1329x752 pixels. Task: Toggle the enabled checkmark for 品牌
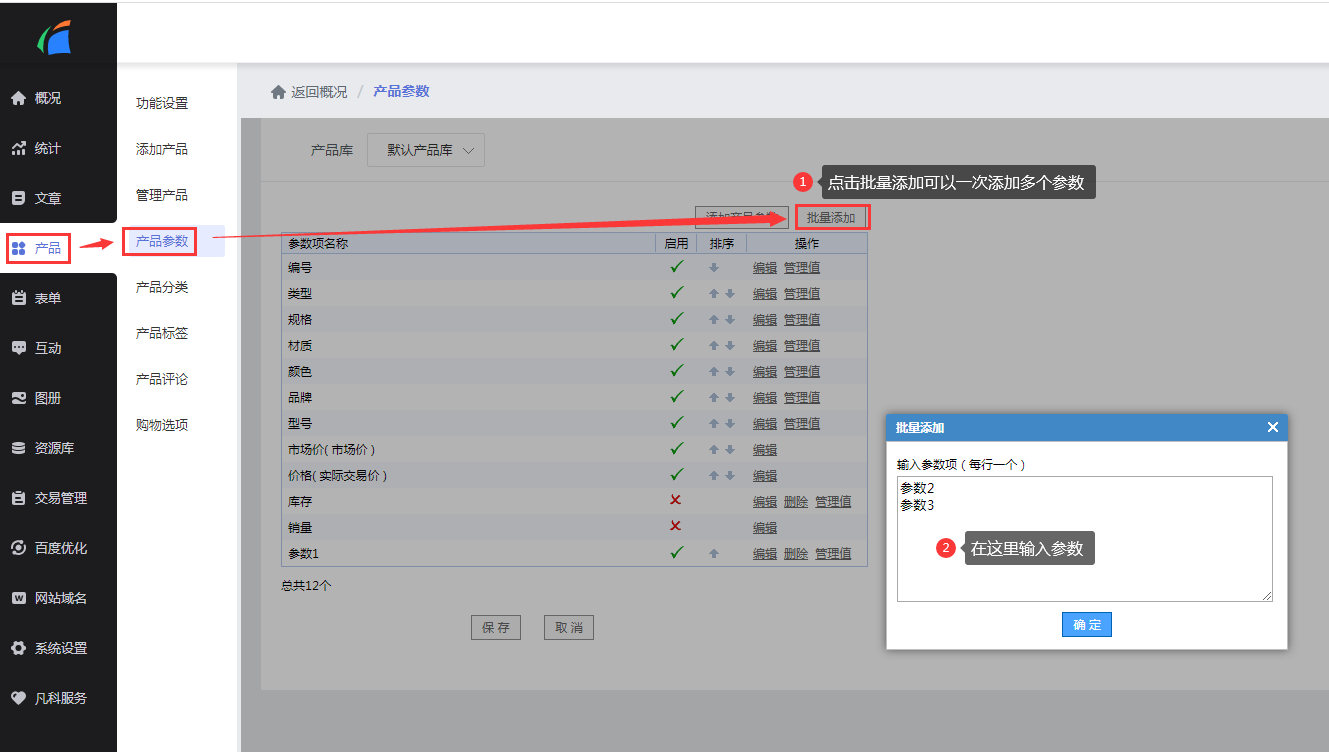[677, 397]
